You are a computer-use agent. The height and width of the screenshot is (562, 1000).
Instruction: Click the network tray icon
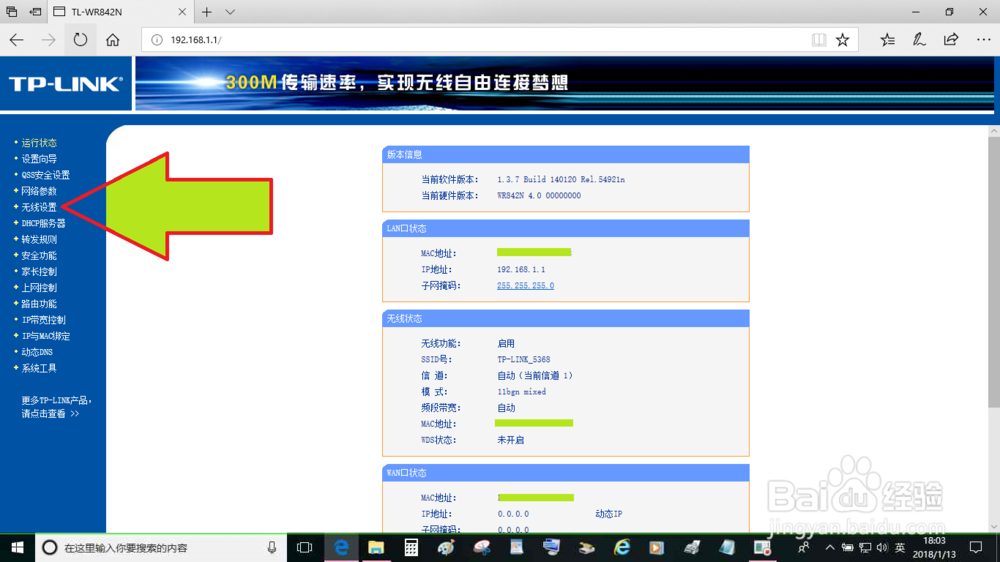(x=865, y=548)
